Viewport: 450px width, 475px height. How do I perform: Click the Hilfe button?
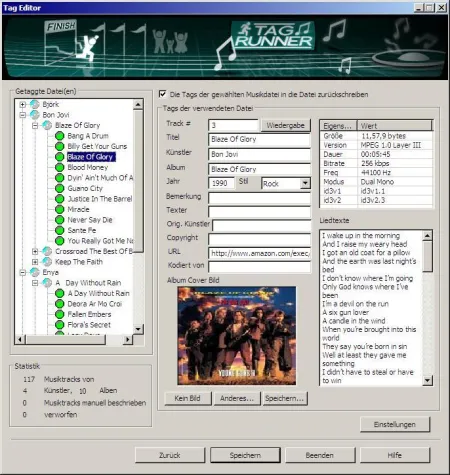click(x=395, y=455)
